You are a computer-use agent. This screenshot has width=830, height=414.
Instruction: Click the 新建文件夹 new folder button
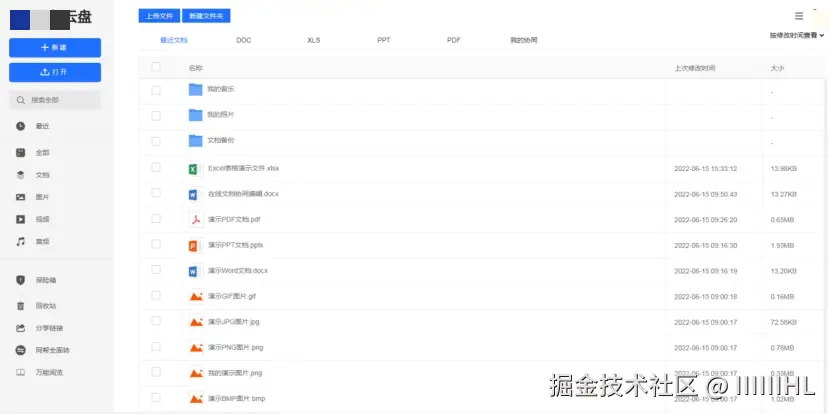206,16
